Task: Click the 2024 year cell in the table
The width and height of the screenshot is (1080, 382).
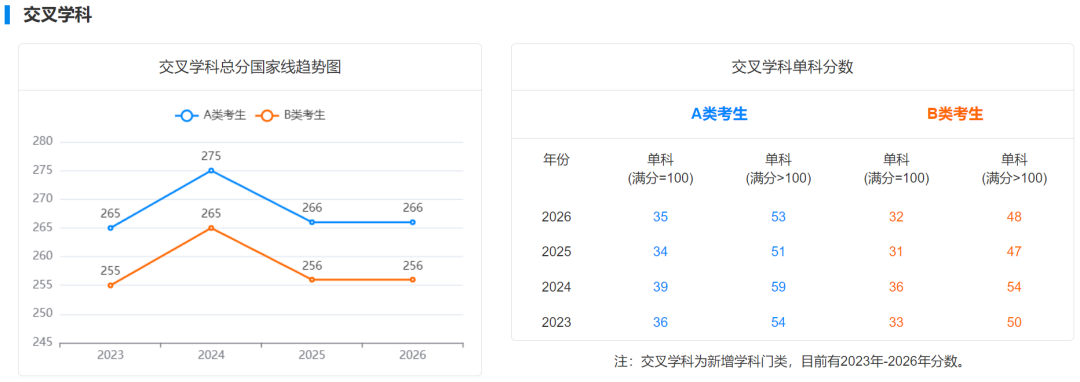Action: (x=557, y=287)
